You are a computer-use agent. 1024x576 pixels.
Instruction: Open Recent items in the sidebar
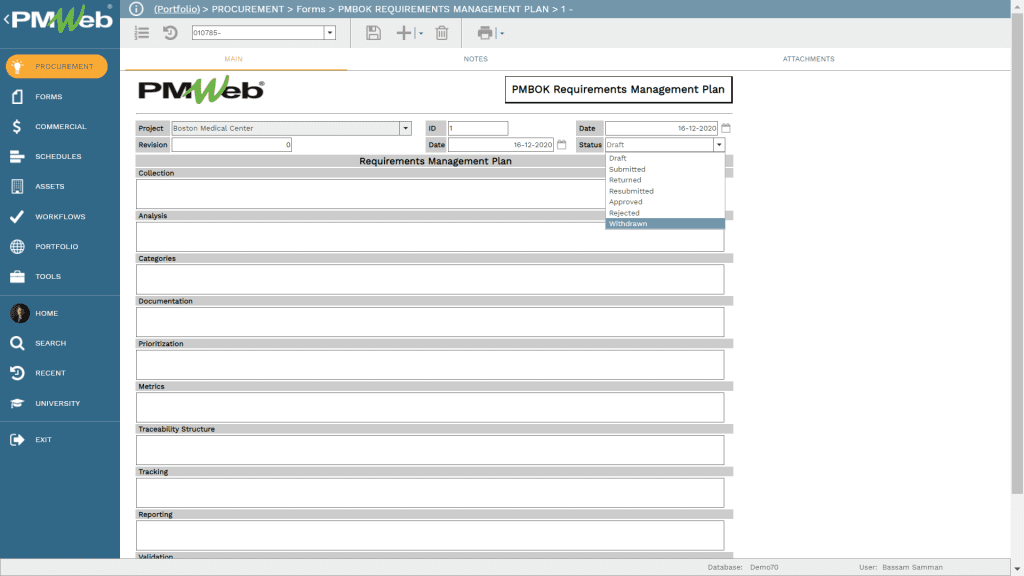(x=50, y=374)
